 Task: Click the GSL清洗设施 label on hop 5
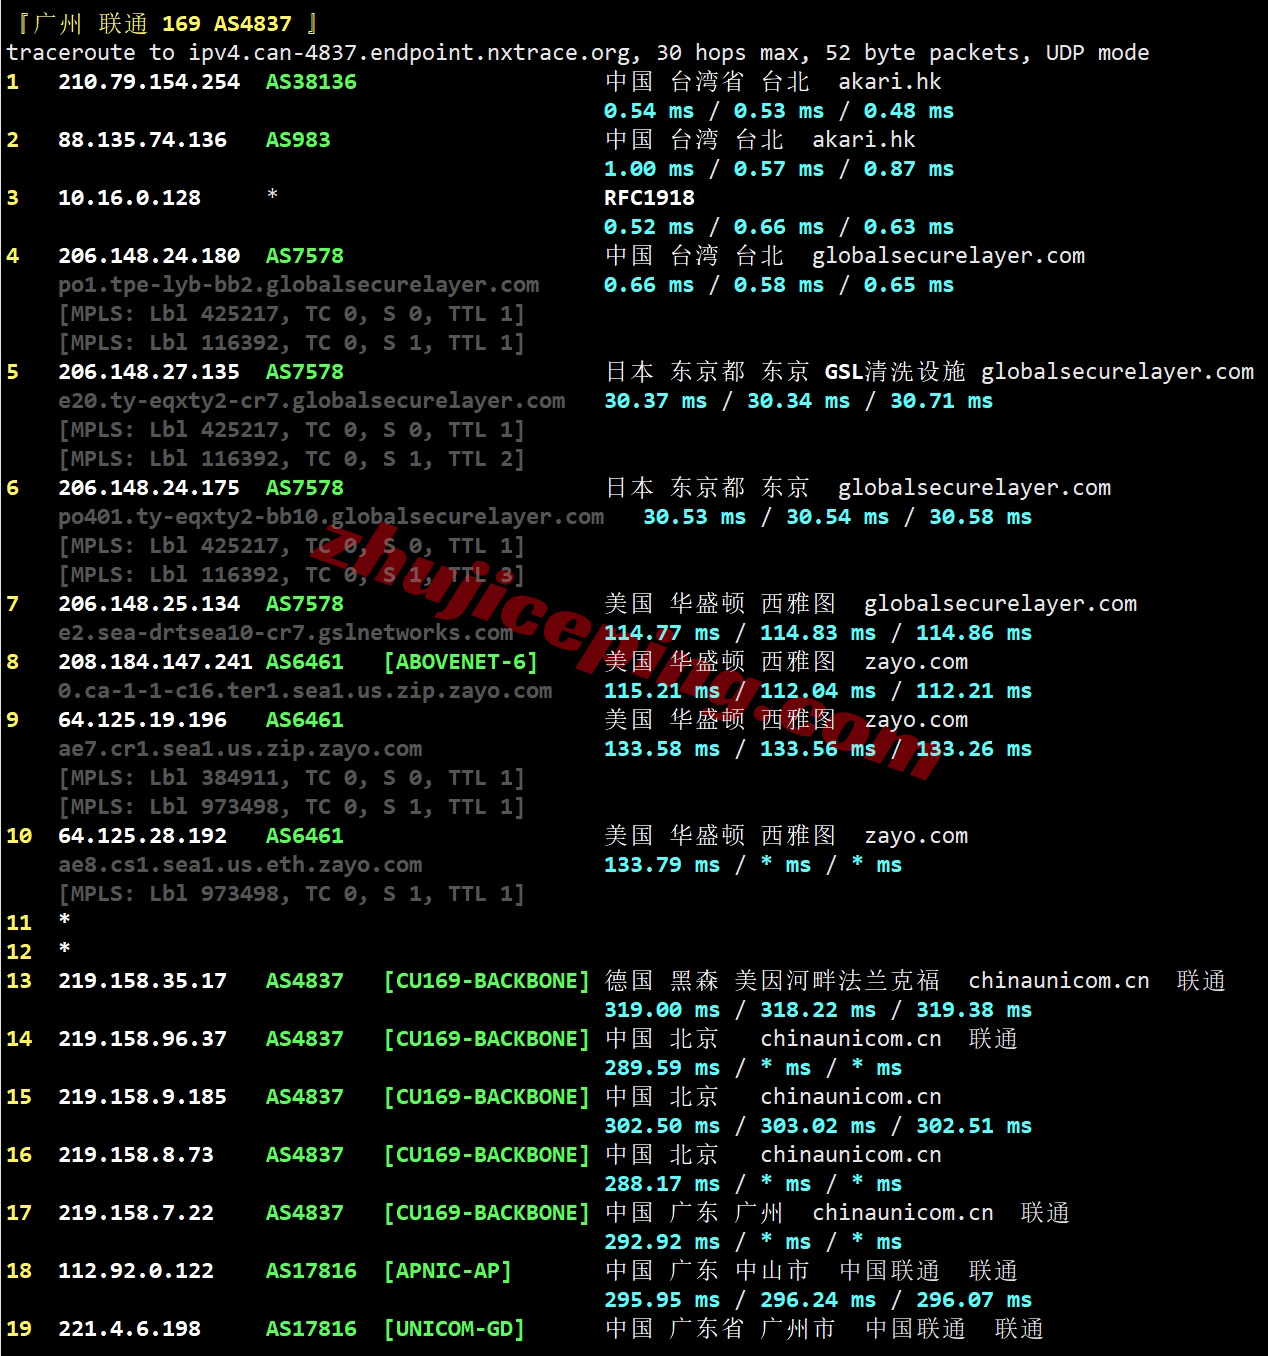pyautogui.click(x=895, y=372)
